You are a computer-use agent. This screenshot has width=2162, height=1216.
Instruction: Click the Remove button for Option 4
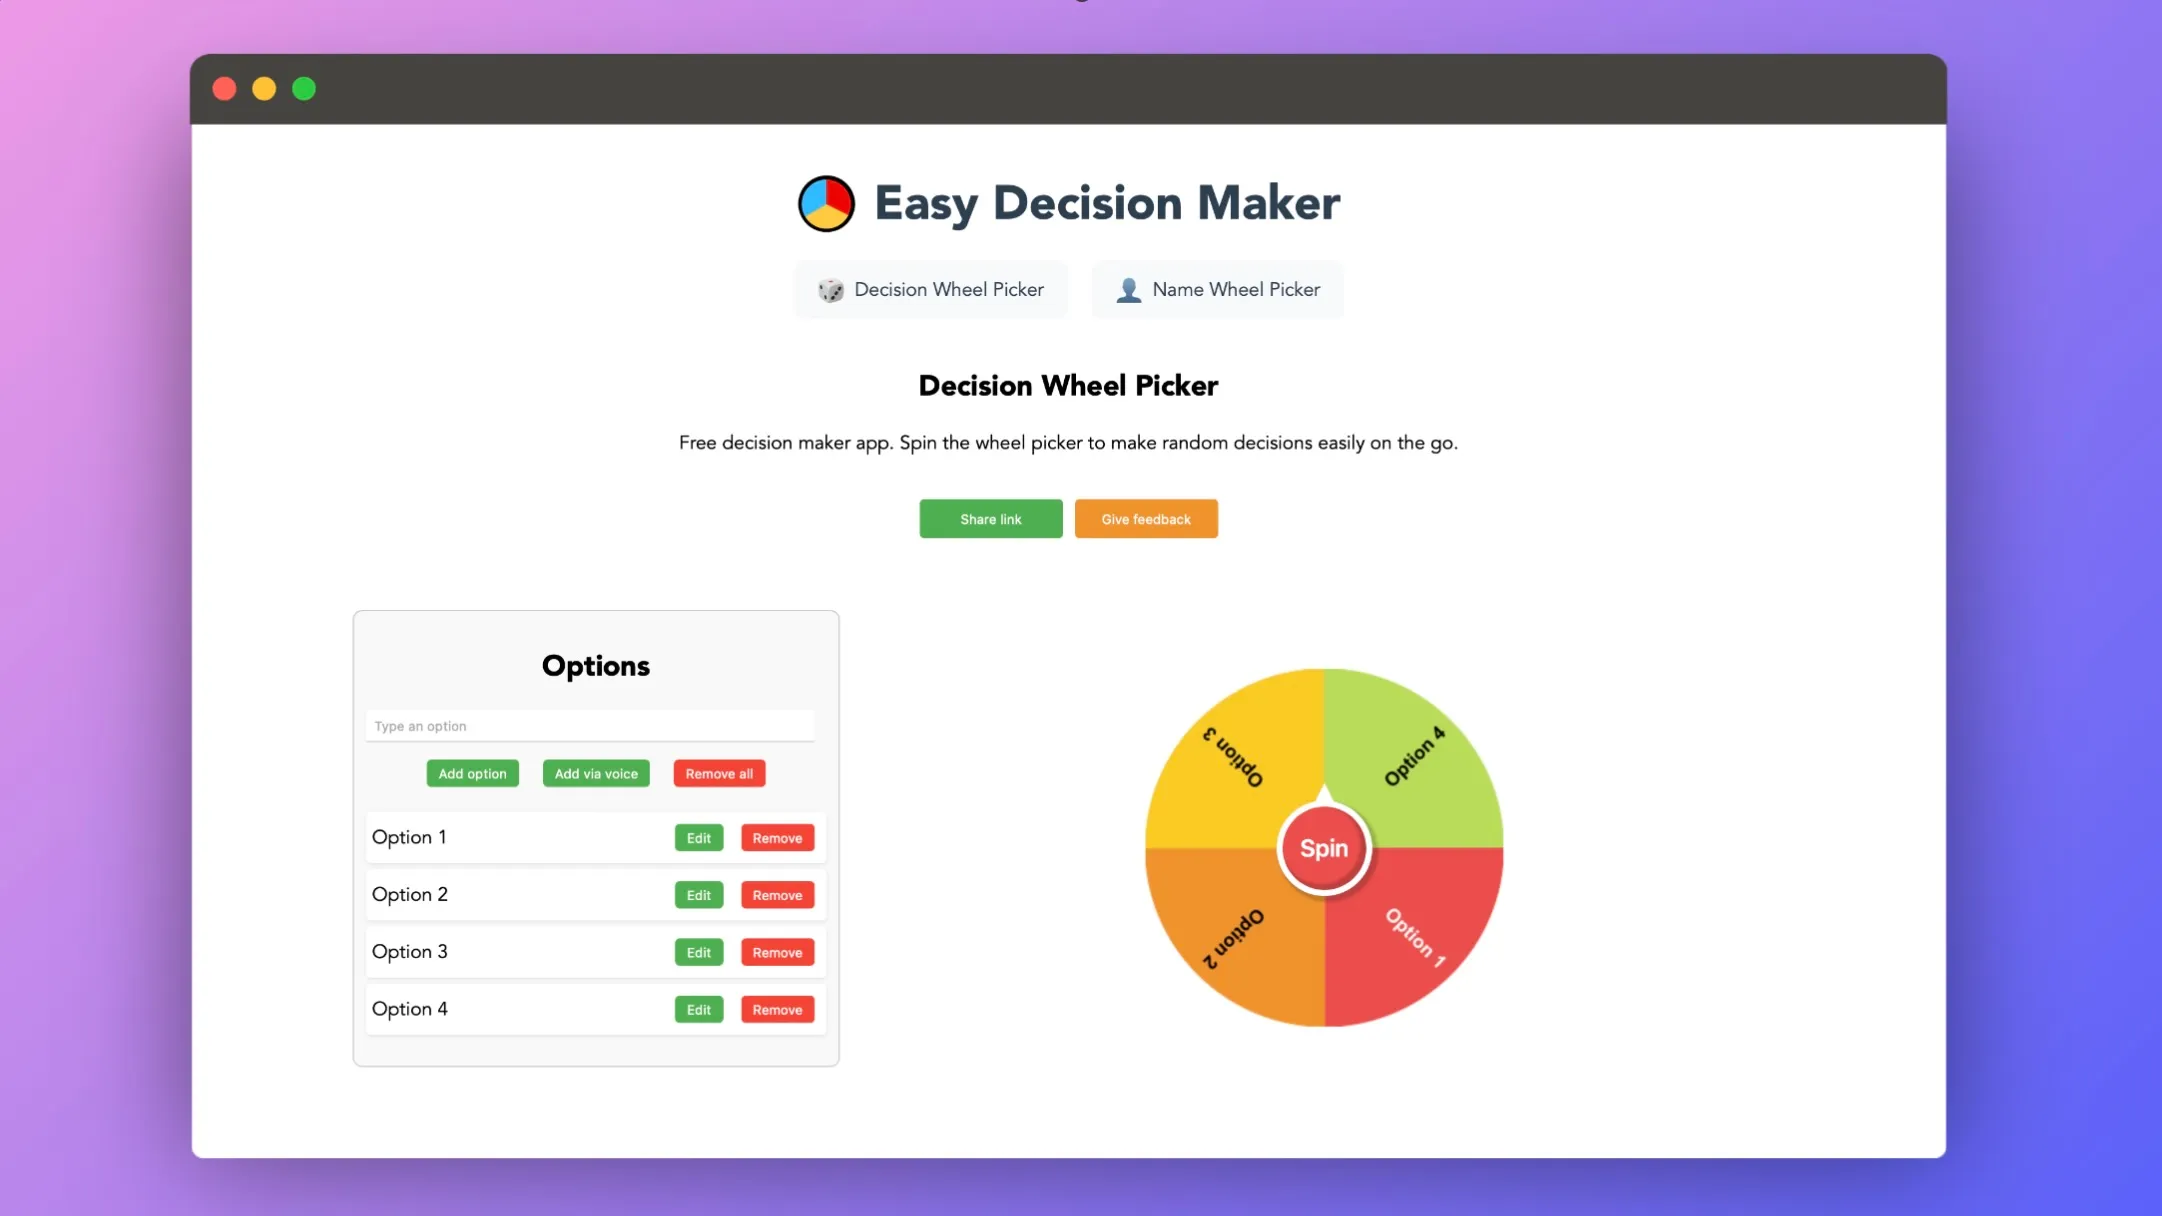[x=777, y=1010]
